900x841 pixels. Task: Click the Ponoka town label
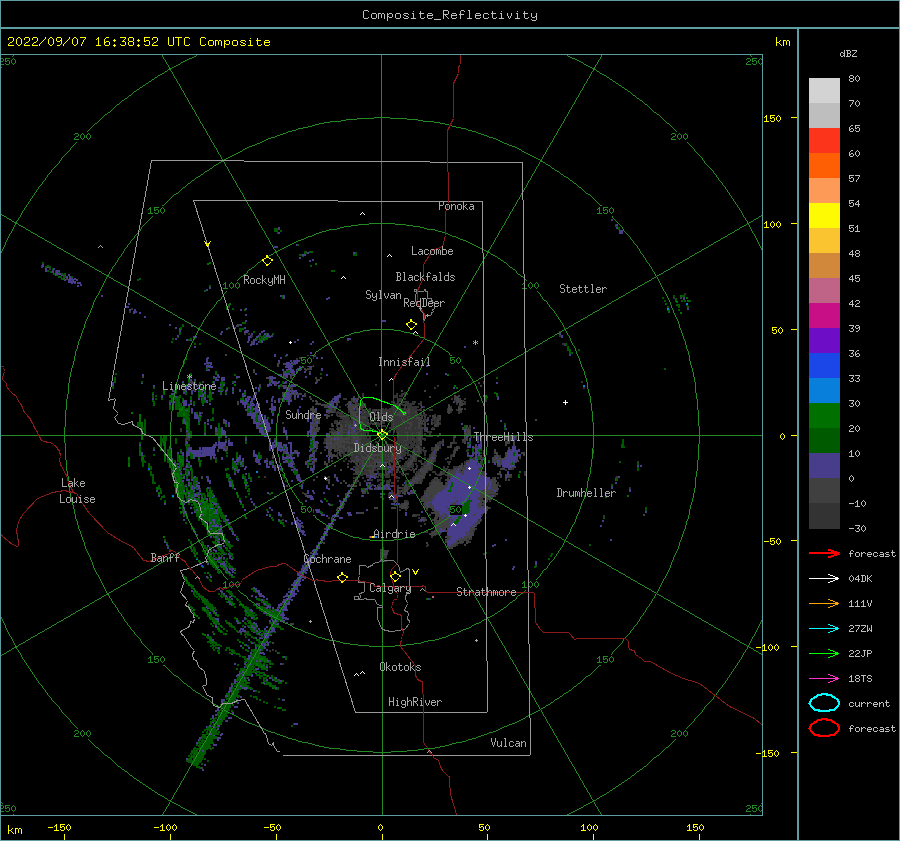456,206
